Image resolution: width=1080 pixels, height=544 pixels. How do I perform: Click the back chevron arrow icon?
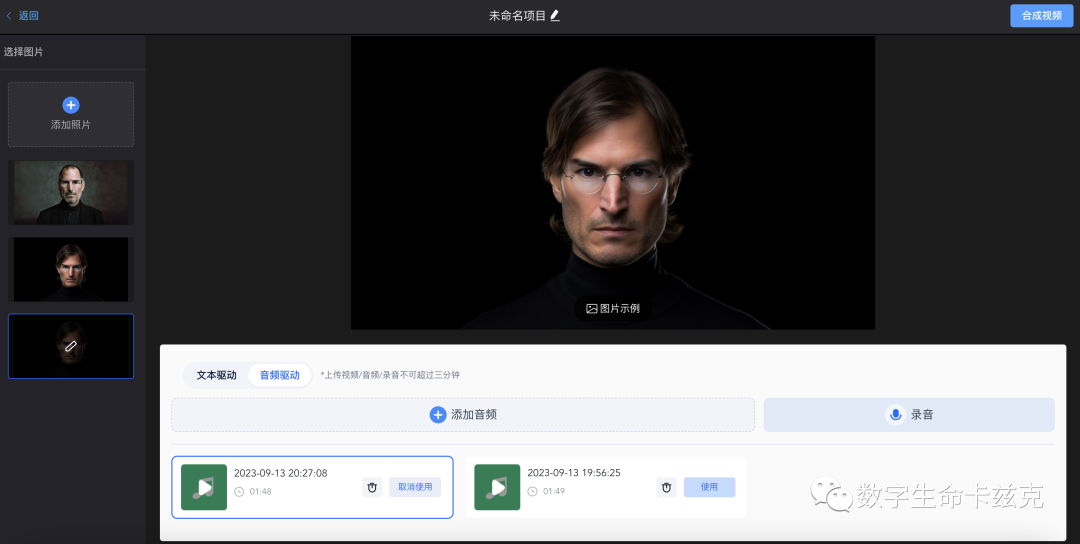(9, 15)
